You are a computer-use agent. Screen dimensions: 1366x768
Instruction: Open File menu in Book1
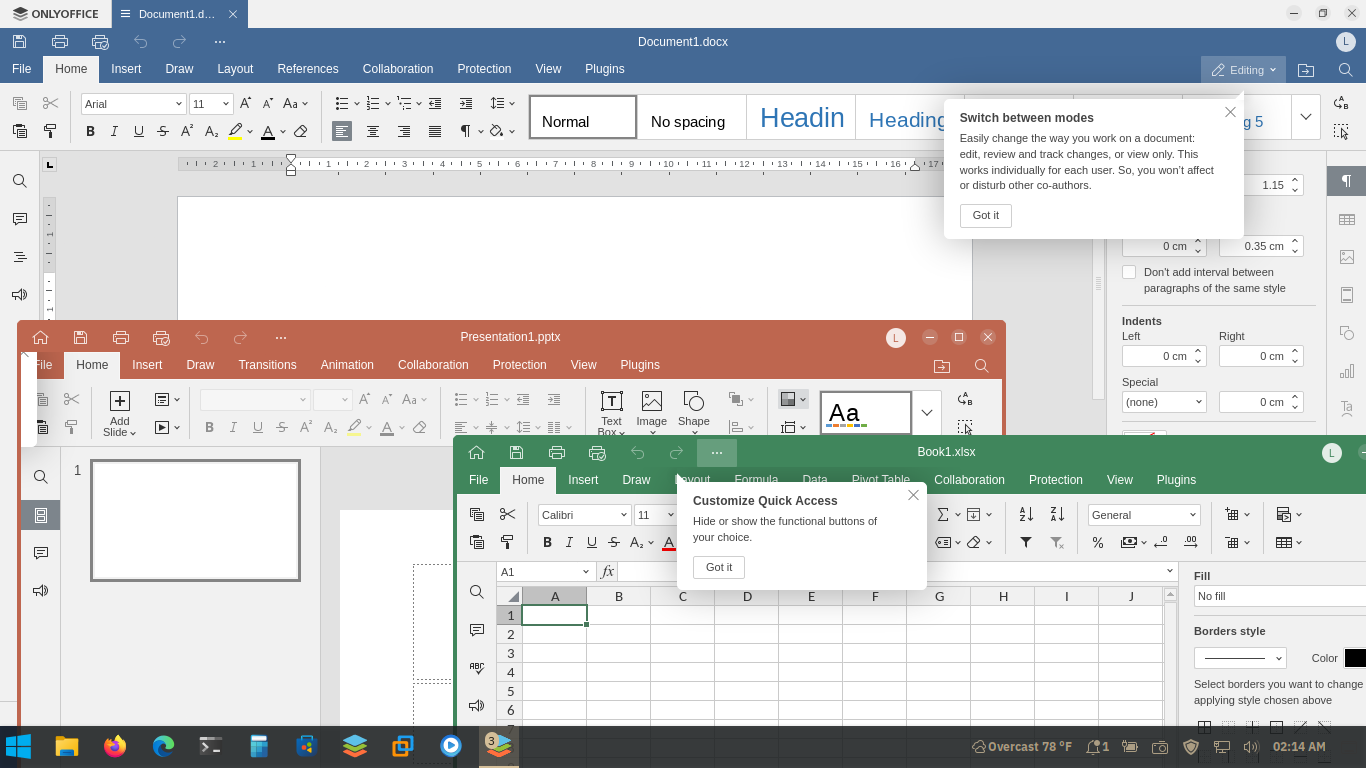point(479,480)
